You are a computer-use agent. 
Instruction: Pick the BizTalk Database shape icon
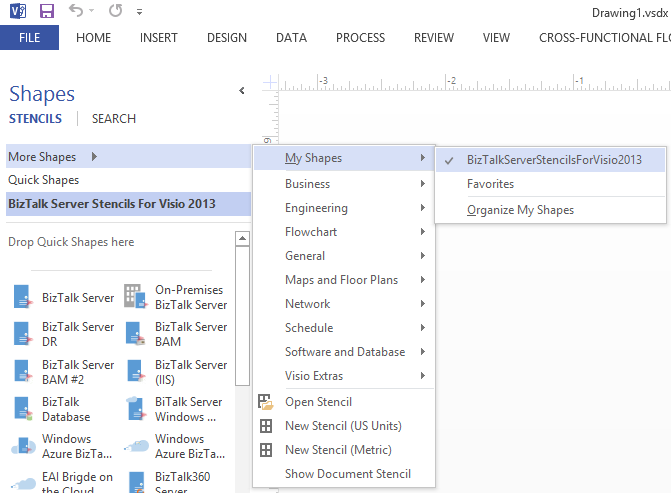[24, 408]
